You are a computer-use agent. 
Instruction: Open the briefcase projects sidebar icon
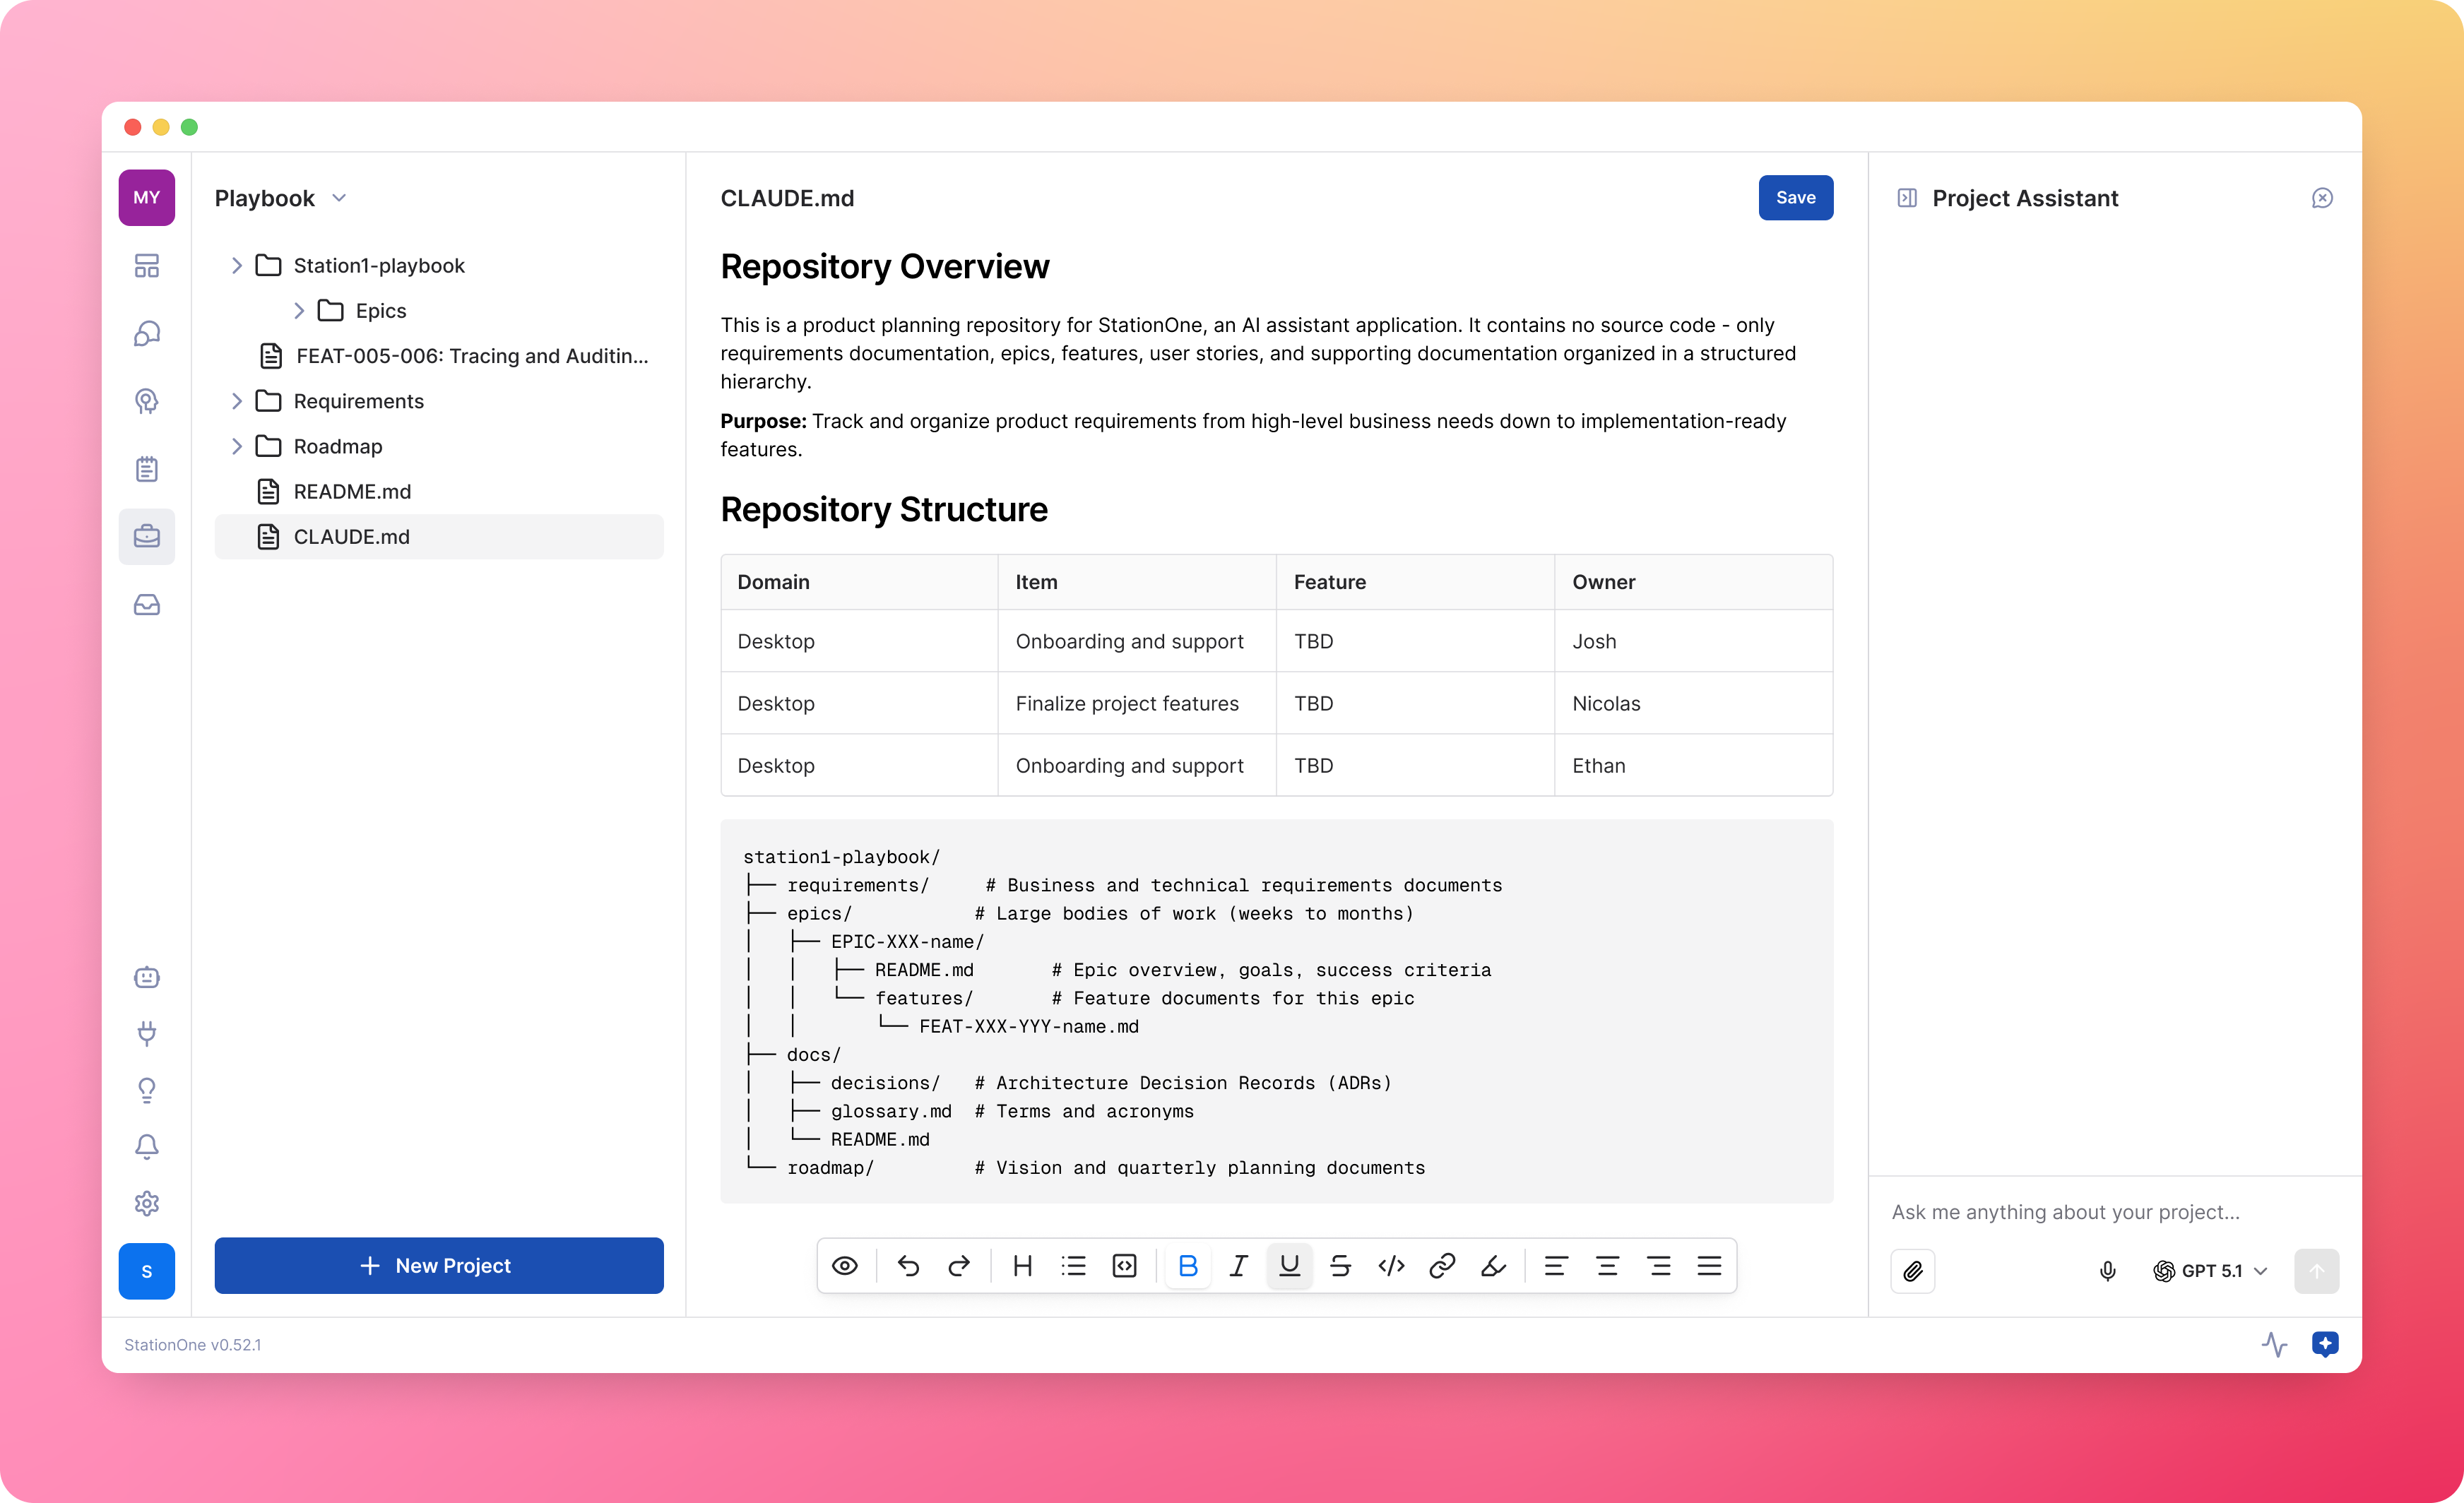point(147,537)
